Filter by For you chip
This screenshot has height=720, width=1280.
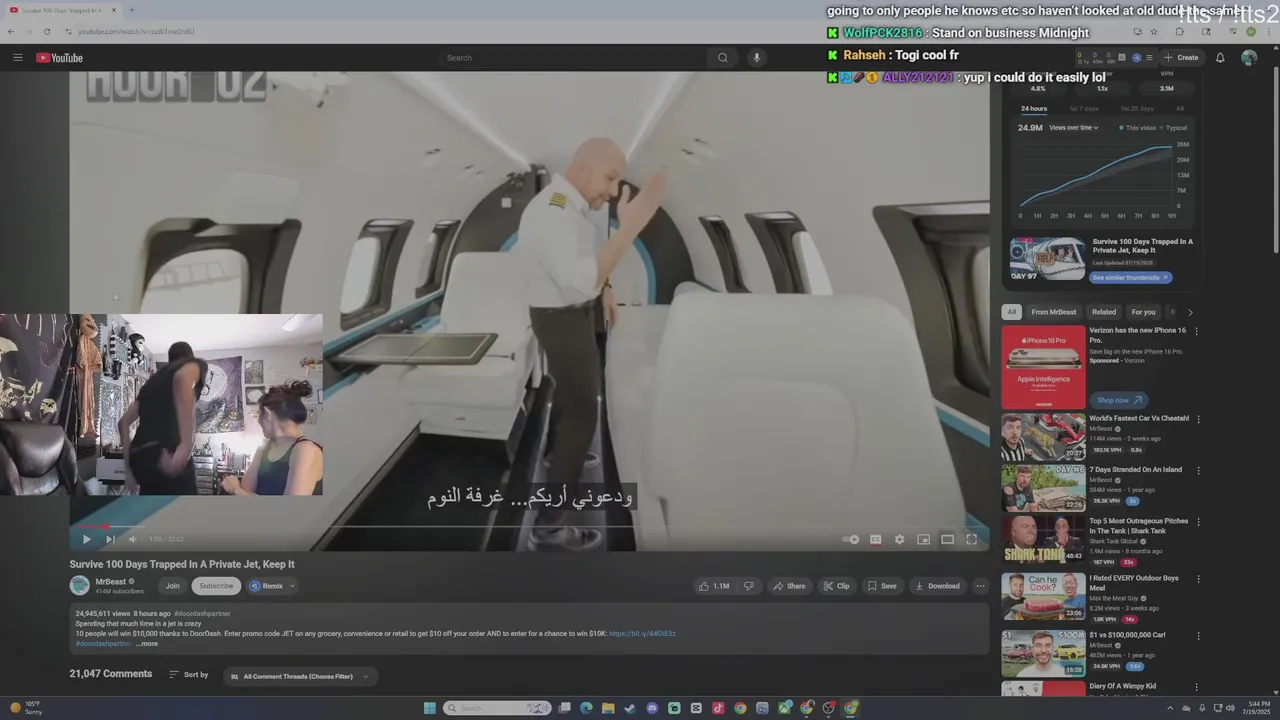1143,312
